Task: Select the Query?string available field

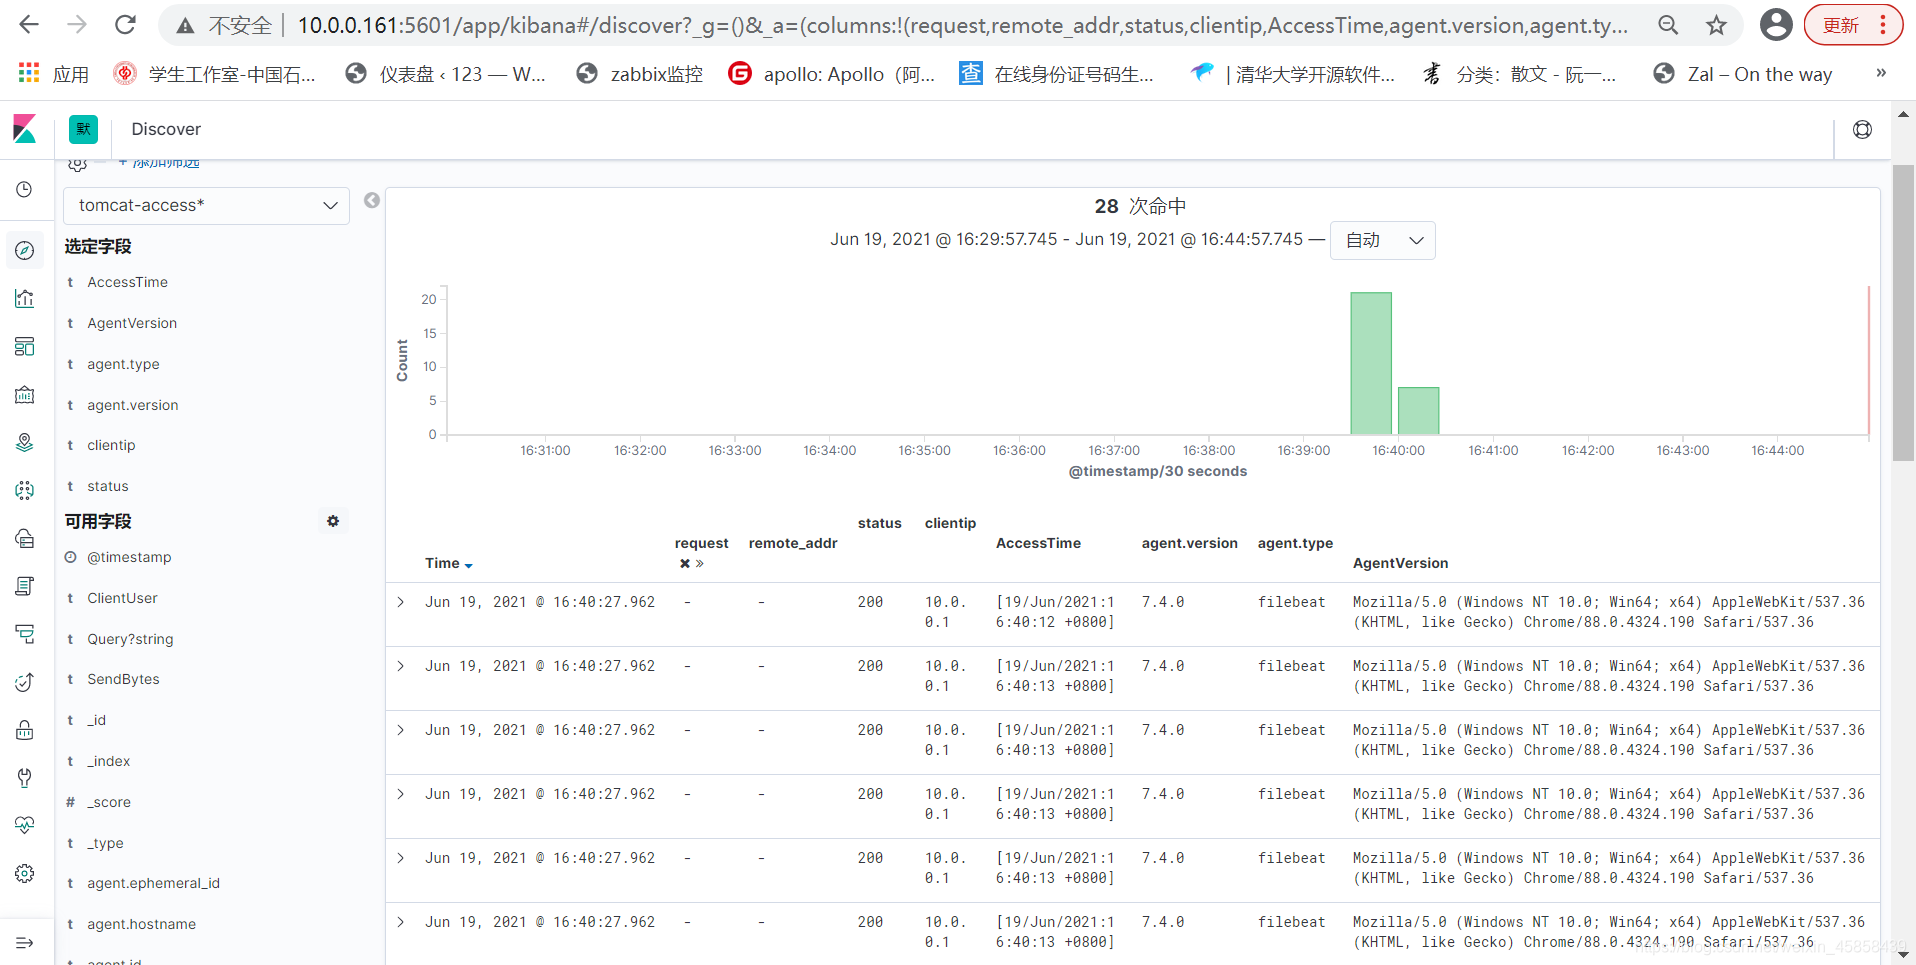Action: coord(130,639)
